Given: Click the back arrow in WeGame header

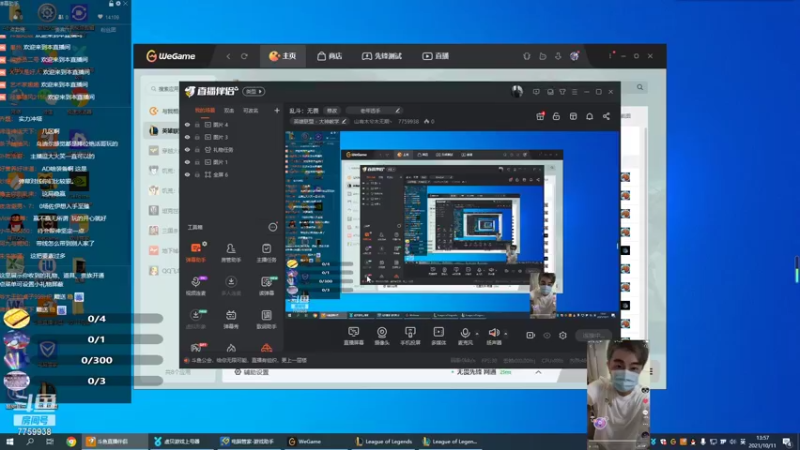Looking at the screenshot, I should (228, 56).
